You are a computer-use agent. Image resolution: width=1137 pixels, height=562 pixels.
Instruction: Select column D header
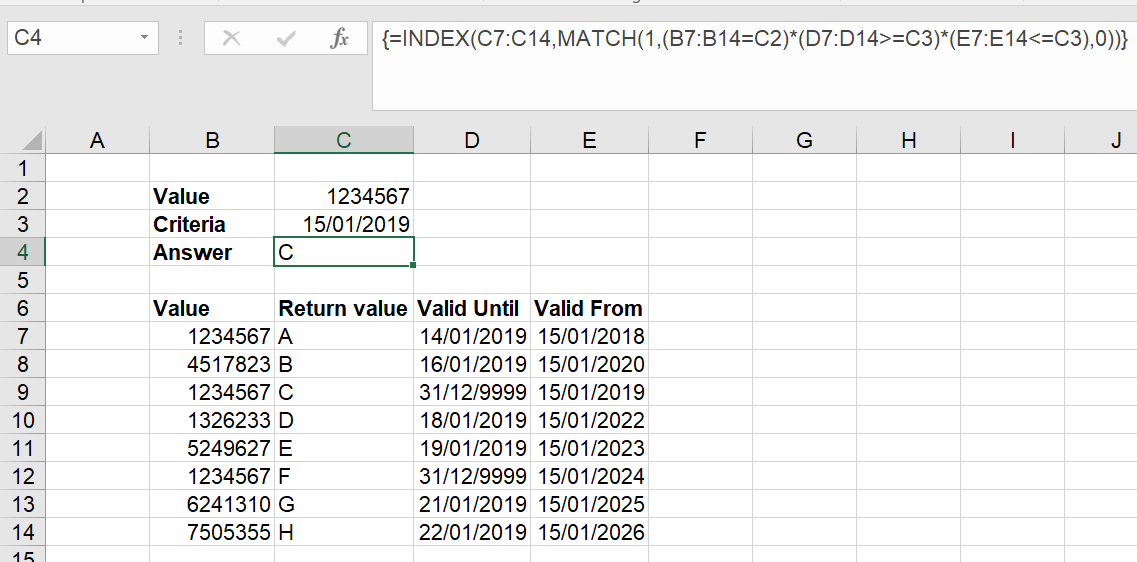(x=472, y=140)
